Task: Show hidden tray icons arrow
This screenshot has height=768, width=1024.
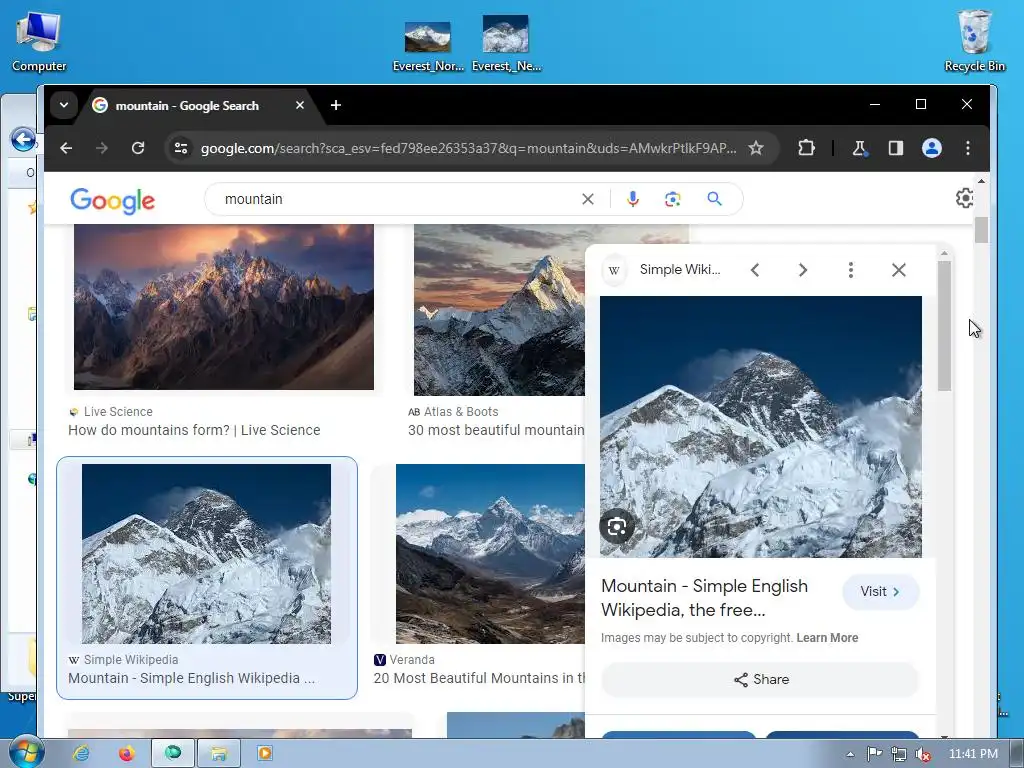Action: point(850,754)
